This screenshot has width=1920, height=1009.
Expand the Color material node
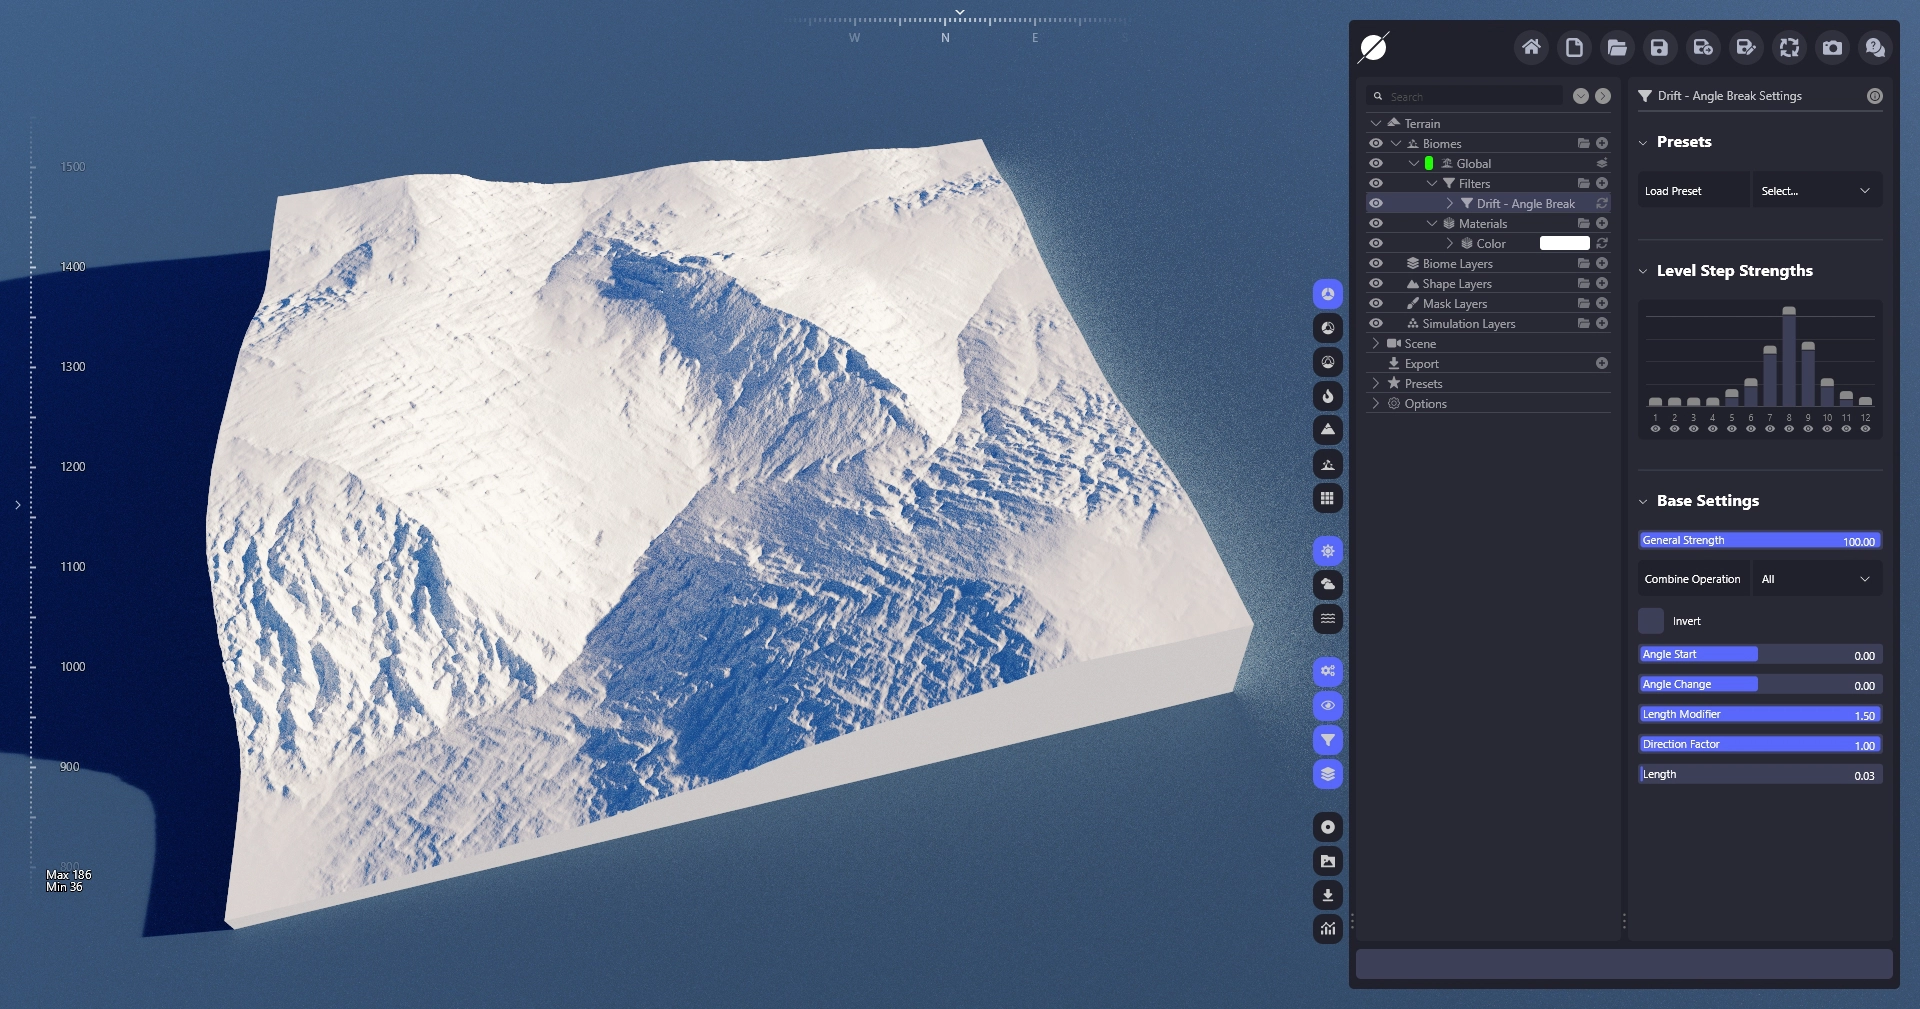[x=1449, y=243]
